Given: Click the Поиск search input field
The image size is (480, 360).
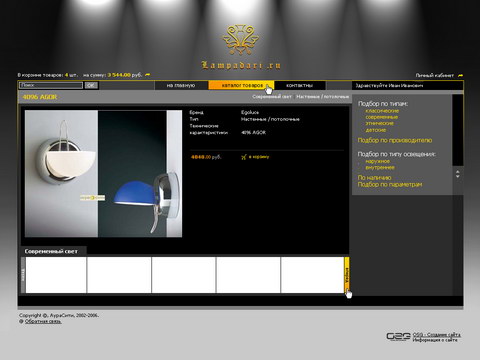Looking at the screenshot, I should coord(51,85).
